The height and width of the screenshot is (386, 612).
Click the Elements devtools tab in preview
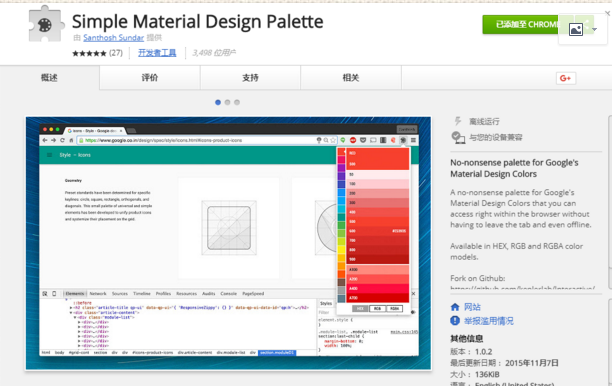click(75, 294)
